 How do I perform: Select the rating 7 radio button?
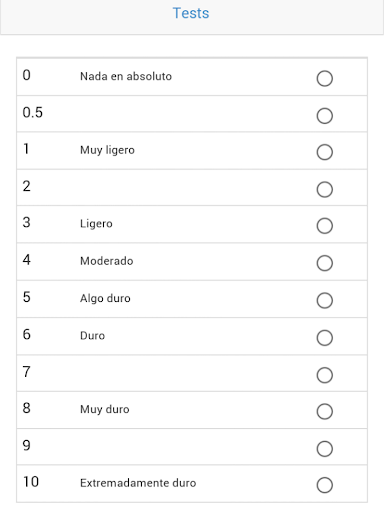coord(325,375)
